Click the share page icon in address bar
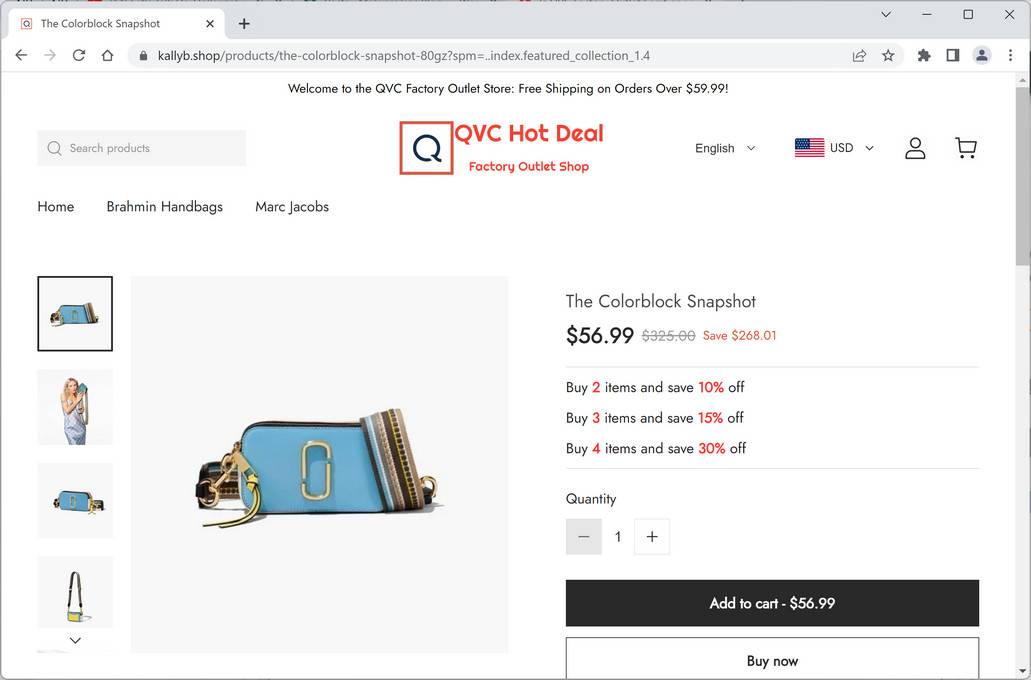This screenshot has height=680, width=1031. pos(859,56)
